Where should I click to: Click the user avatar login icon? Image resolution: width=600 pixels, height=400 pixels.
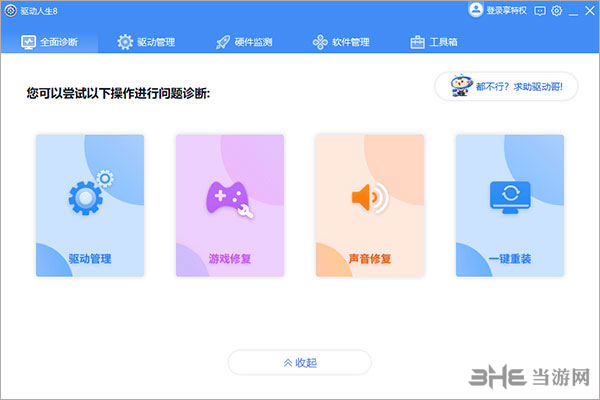coord(476,10)
